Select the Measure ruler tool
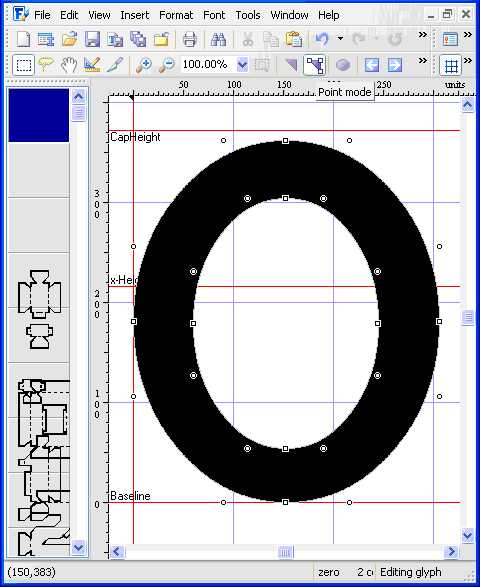 [92, 65]
